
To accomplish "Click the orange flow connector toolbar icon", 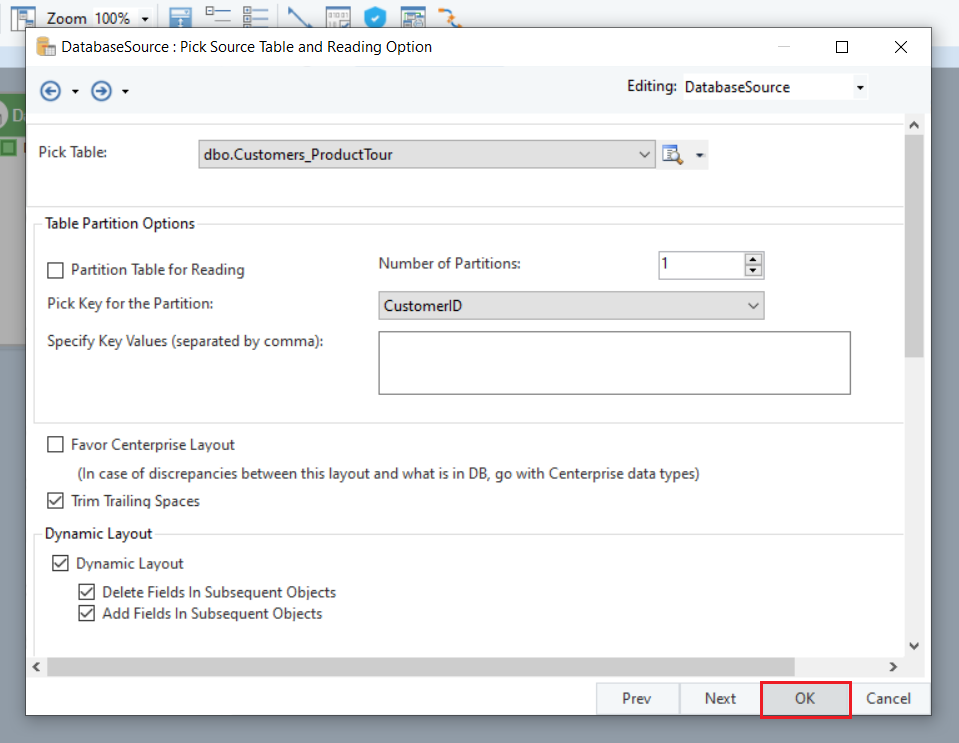I will click(450, 17).
